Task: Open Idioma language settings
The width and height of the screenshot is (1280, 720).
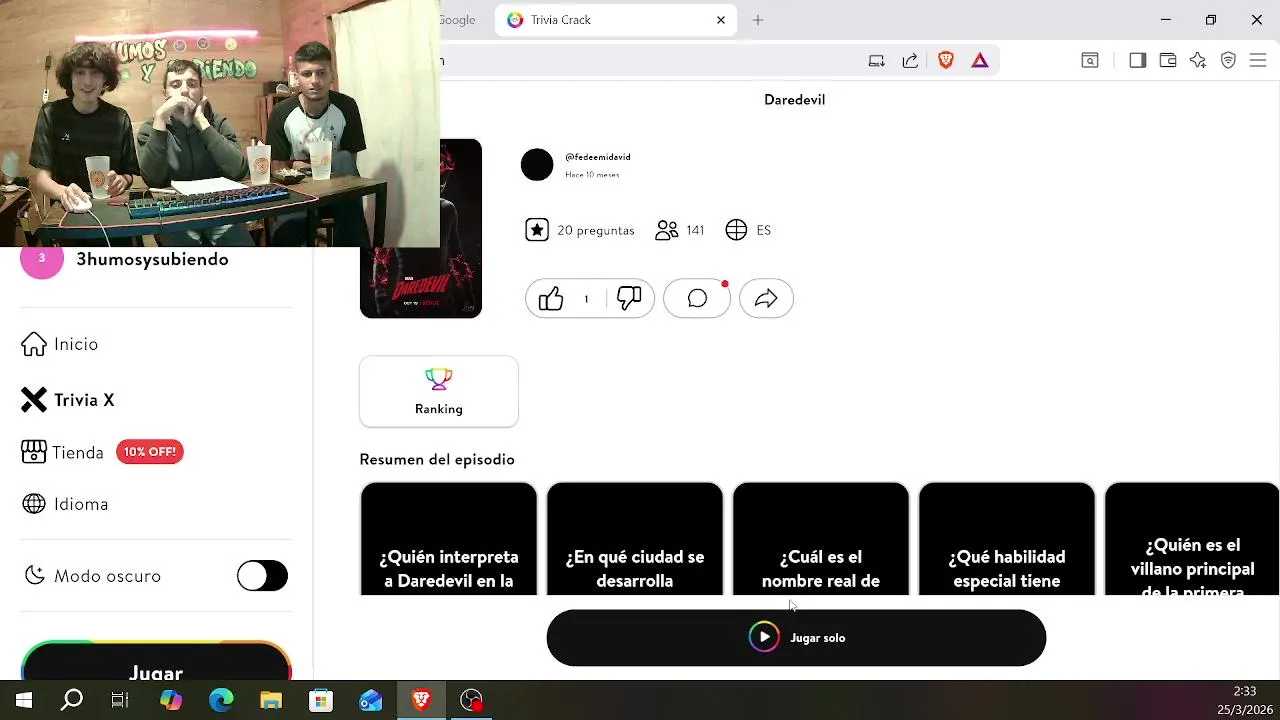Action: (x=65, y=504)
